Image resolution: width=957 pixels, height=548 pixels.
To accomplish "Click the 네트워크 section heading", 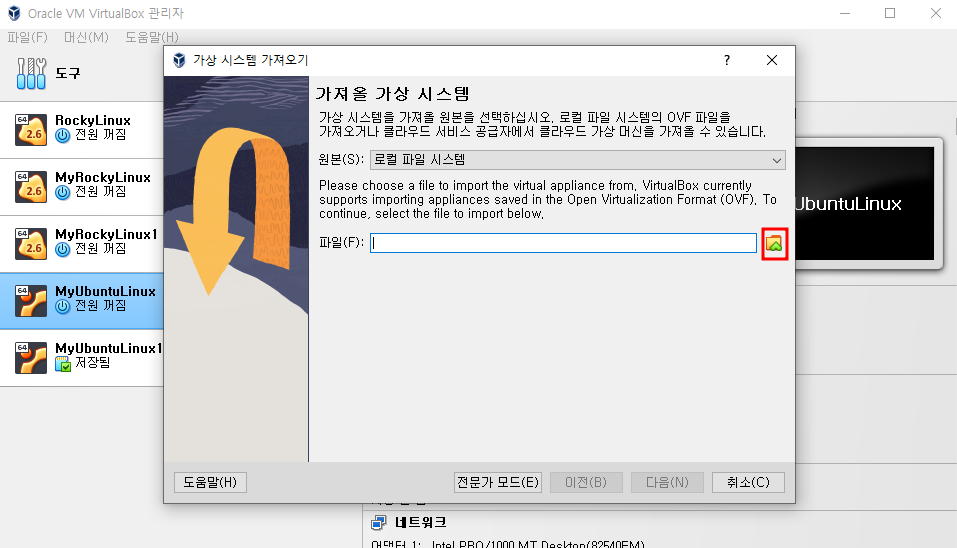I will click(421, 522).
